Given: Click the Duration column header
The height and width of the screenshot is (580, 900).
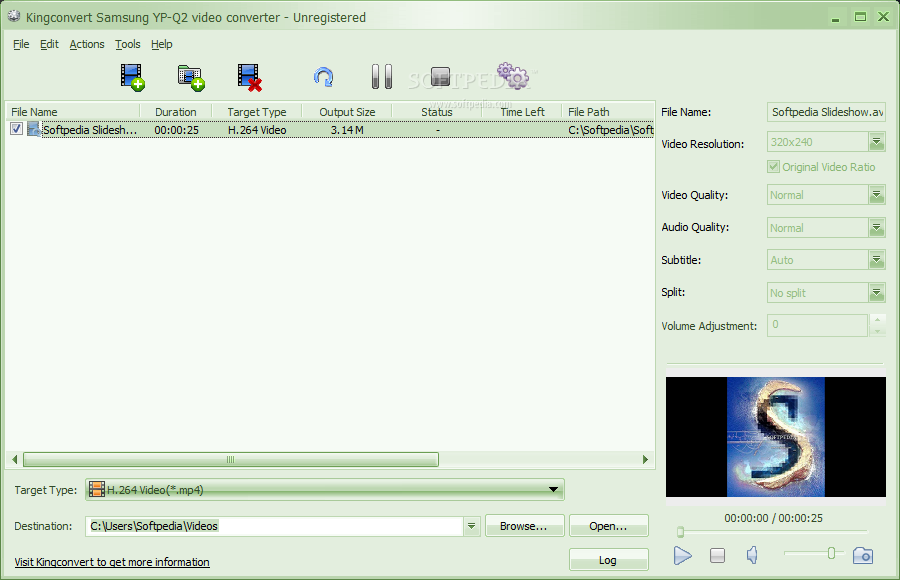Looking at the screenshot, I should (x=176, y=111).
